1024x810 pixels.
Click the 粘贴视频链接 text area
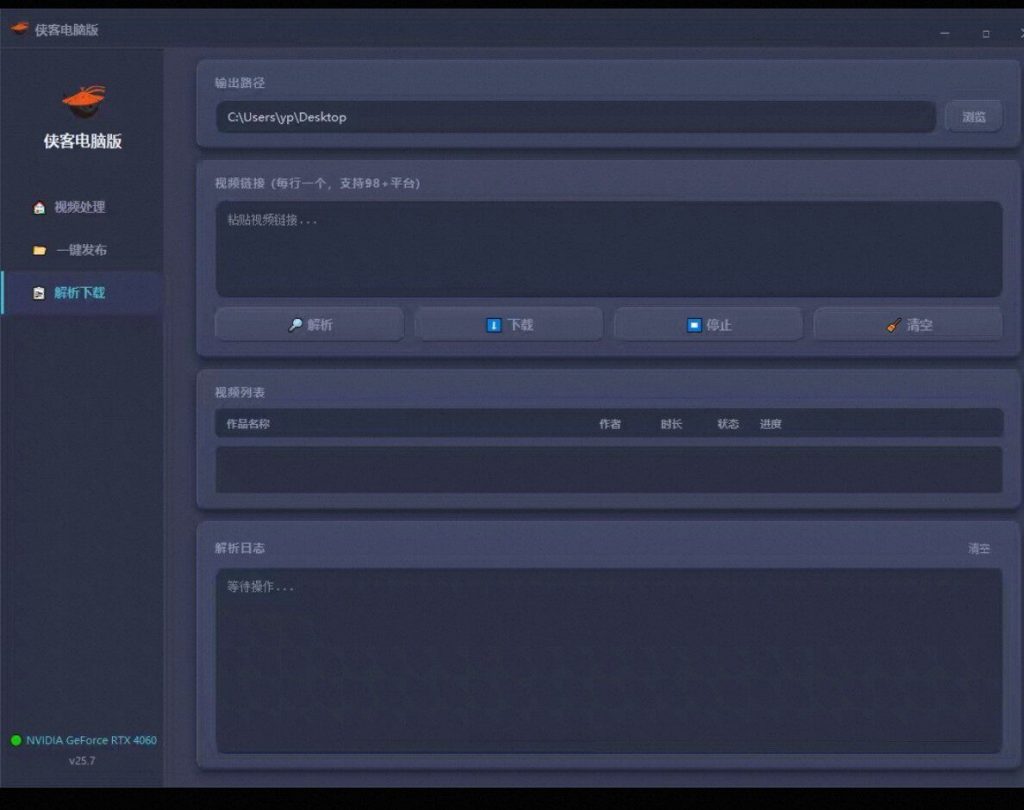609,249
